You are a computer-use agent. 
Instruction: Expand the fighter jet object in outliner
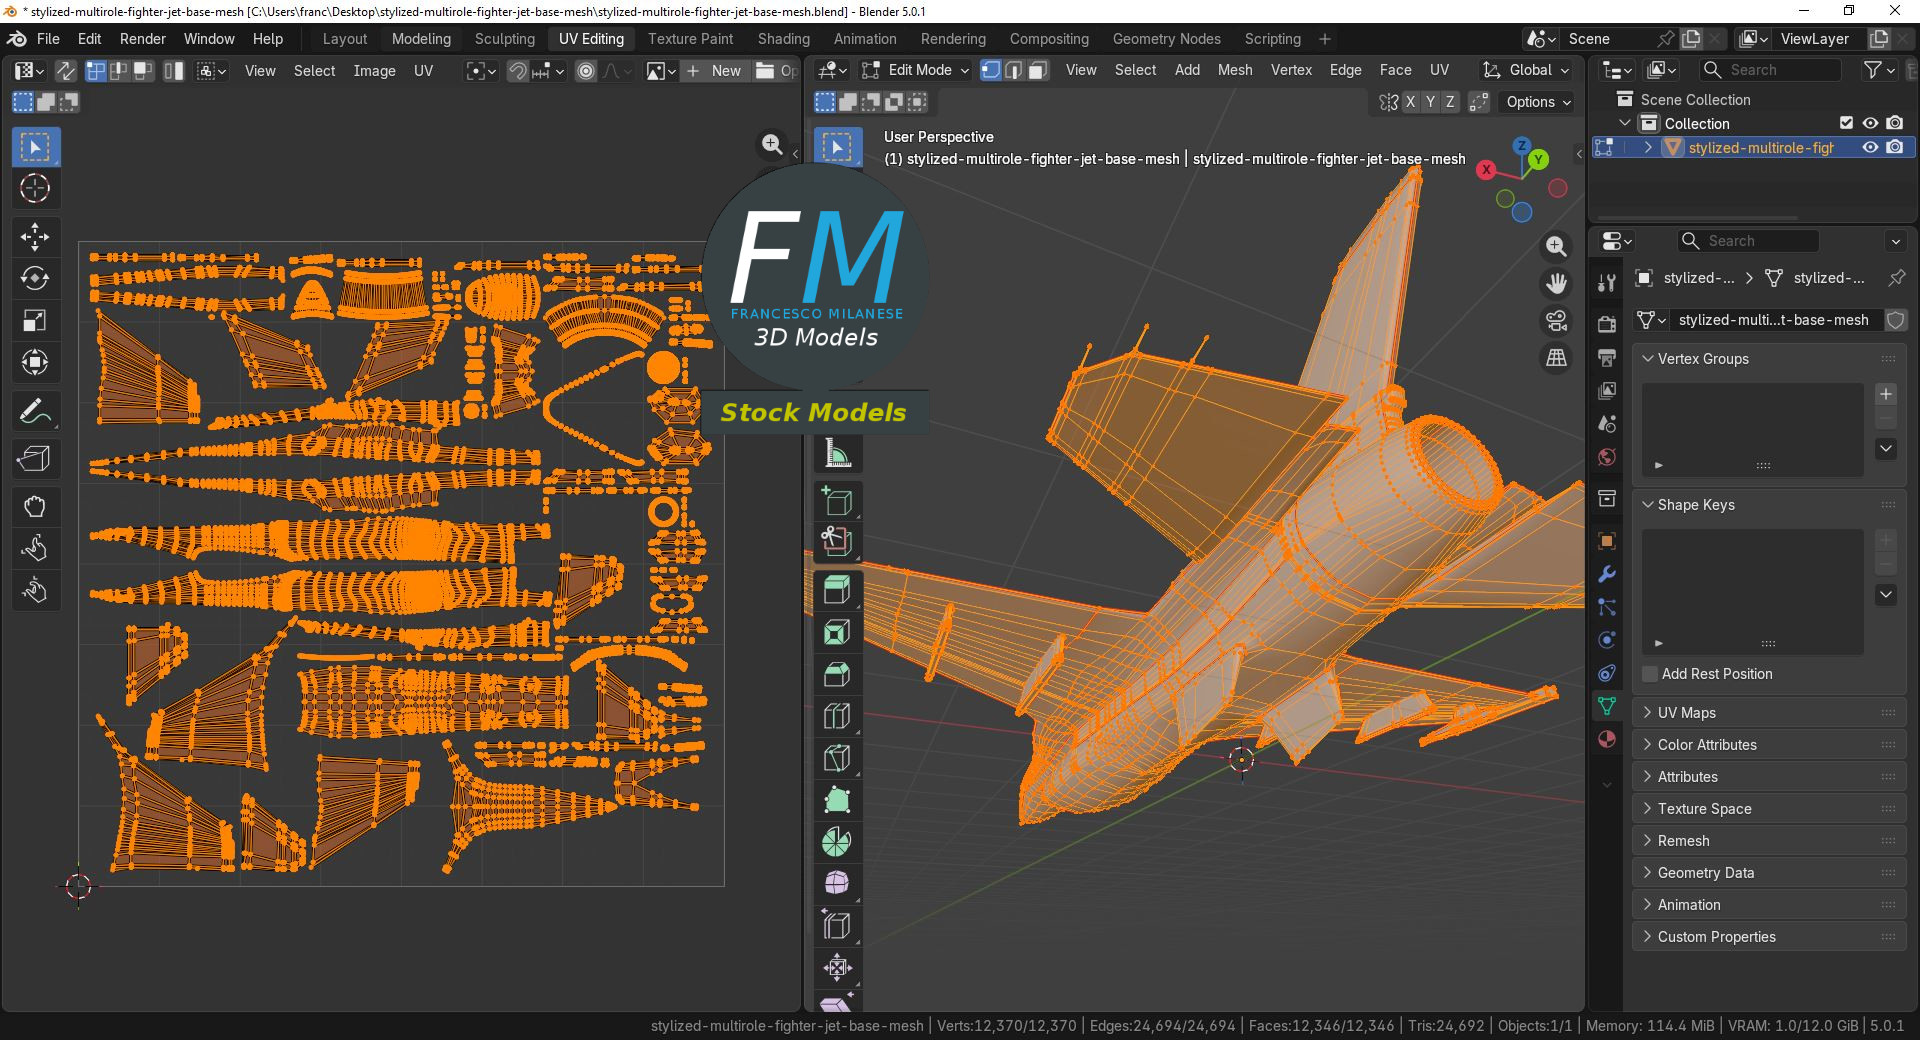1648,147
